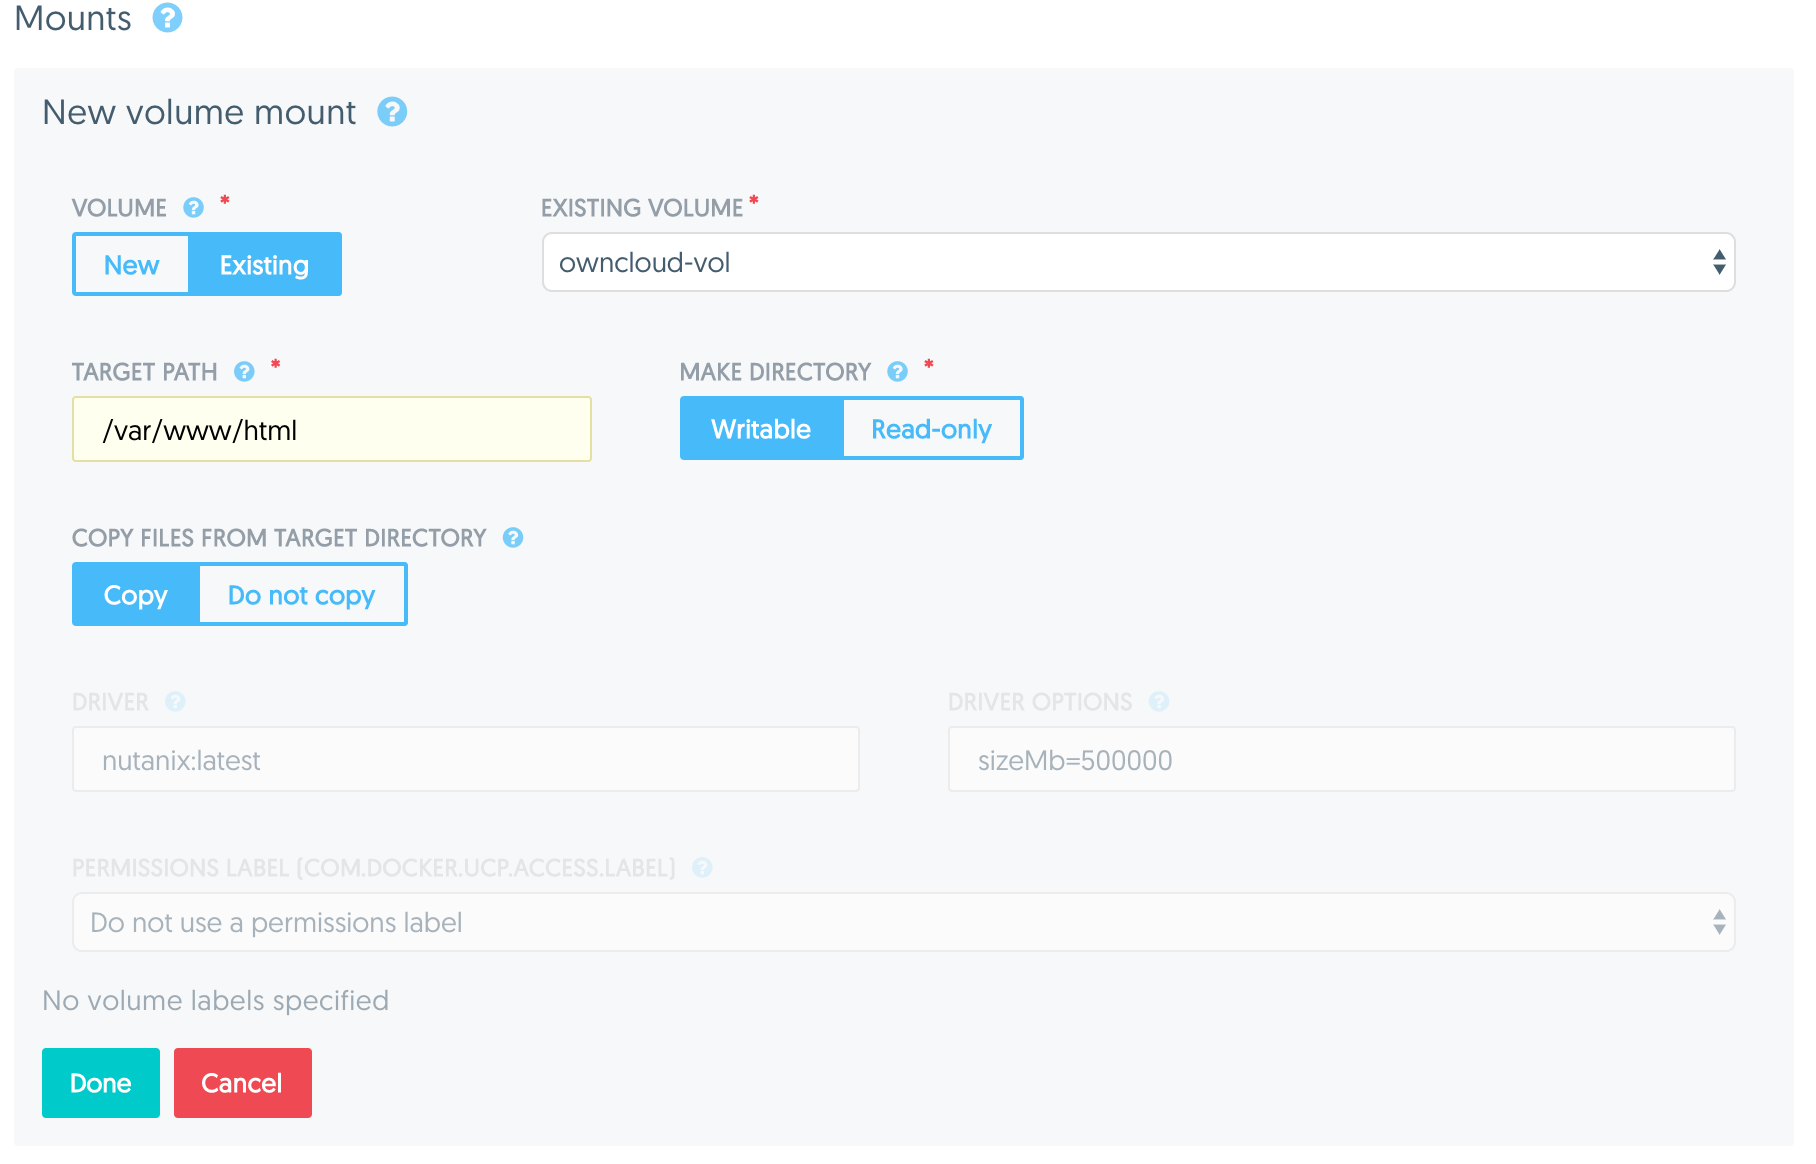The image size is (1816, 1164).
Task: Click the Volume field help icon
Action: click(194, 208)
